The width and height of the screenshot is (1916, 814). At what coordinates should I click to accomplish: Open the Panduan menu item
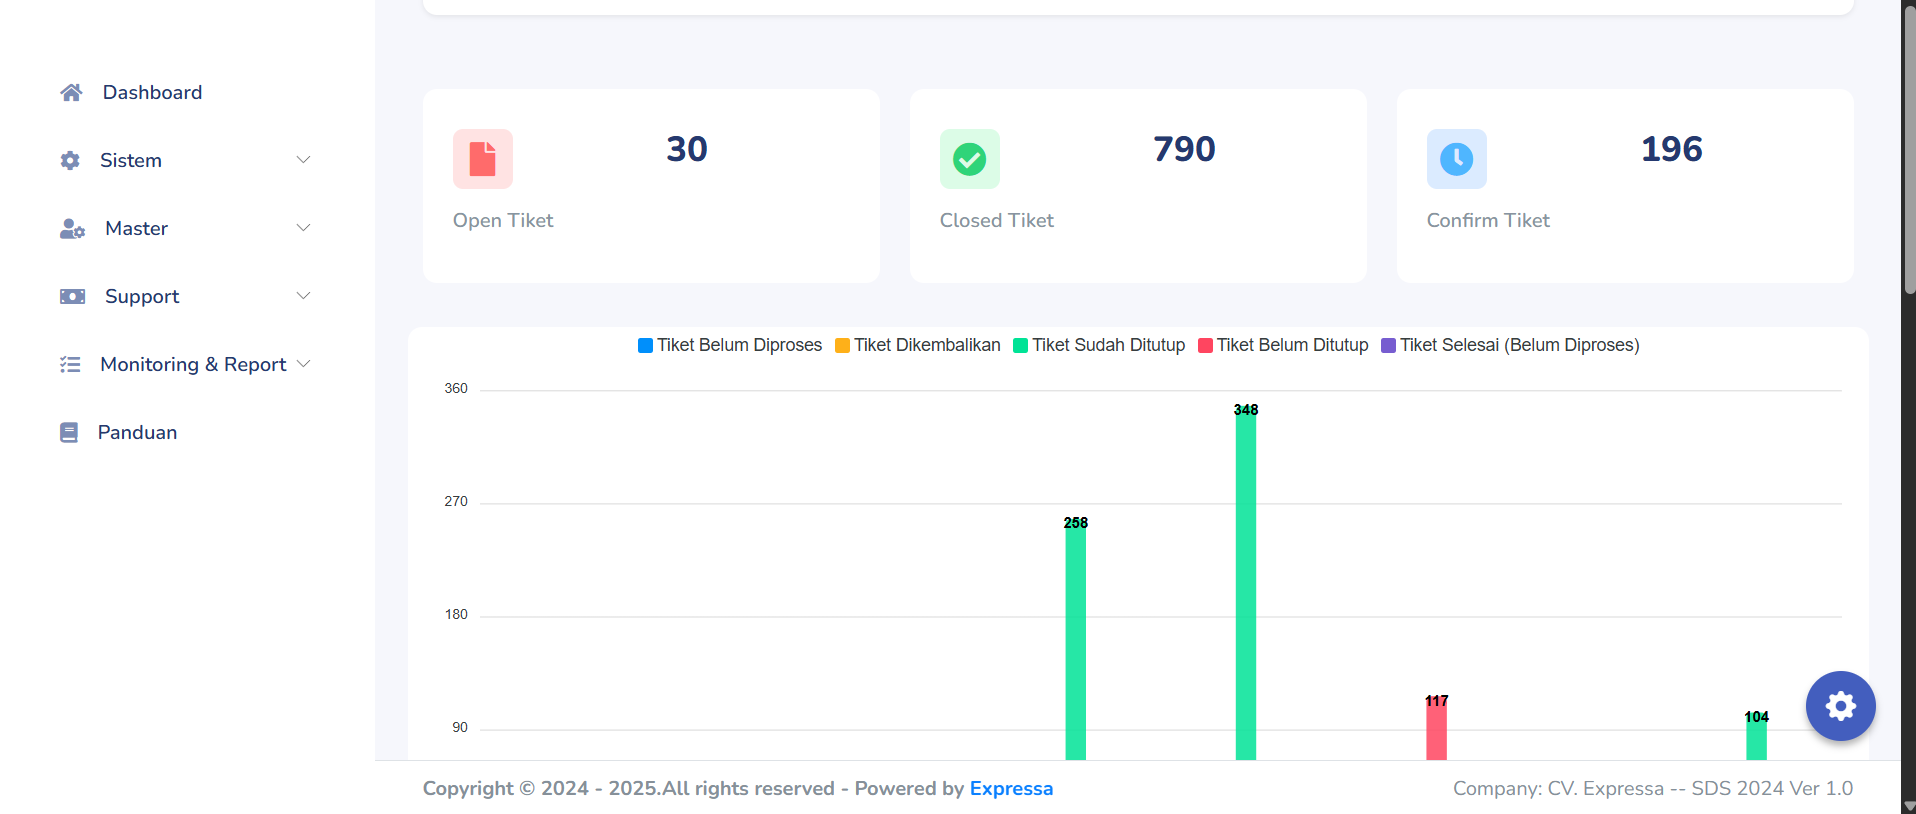[137, 433]
